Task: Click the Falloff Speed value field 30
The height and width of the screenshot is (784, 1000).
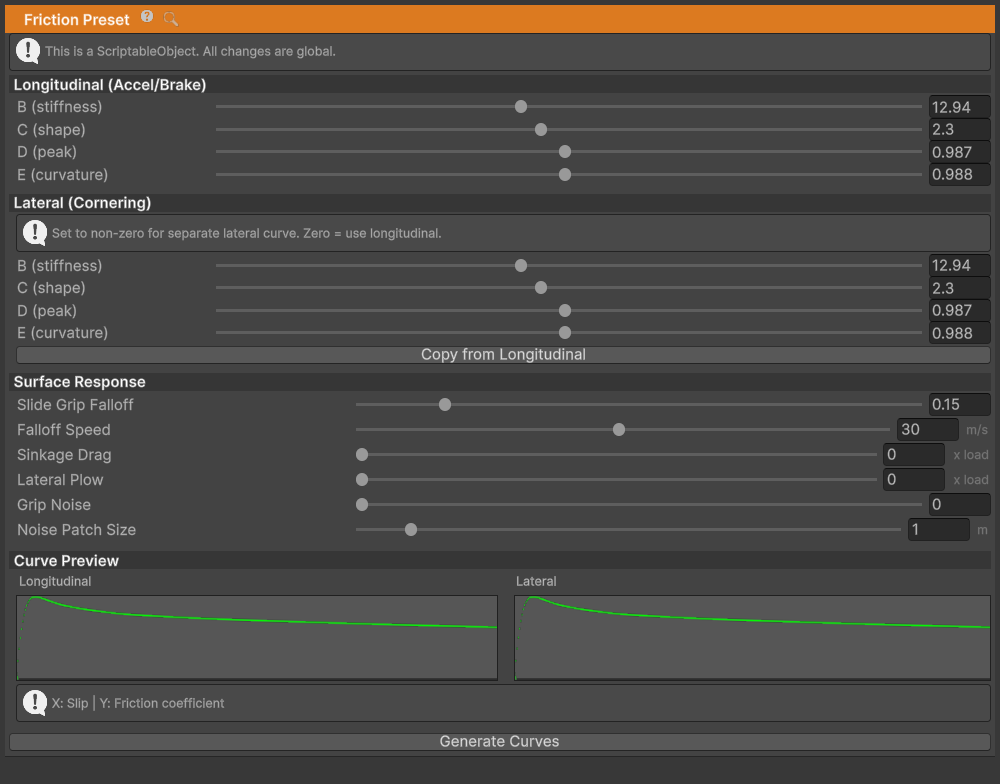Action: click(x=927, y=429)
